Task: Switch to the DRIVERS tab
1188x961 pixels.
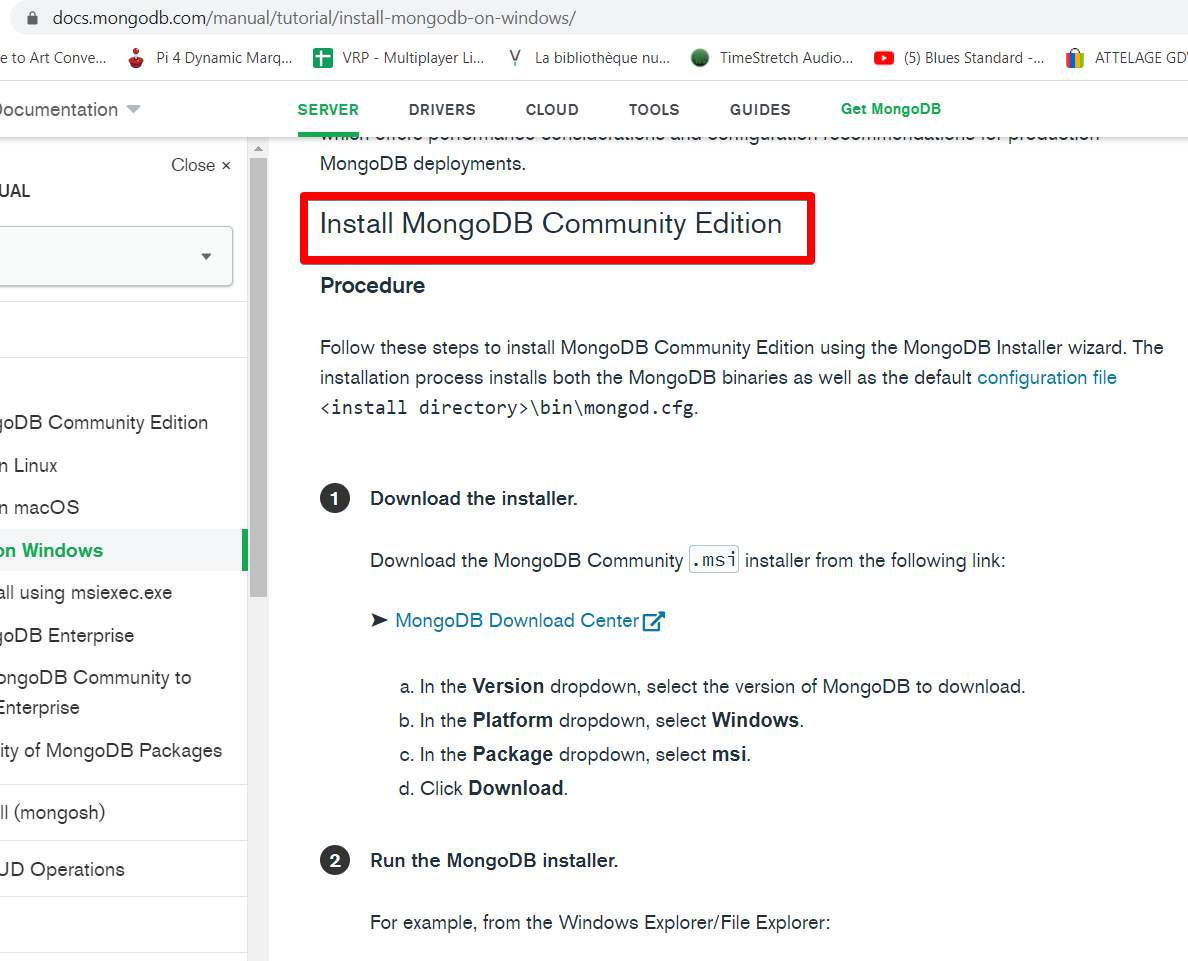Action: pyautogui.click(x=442, y=109)
